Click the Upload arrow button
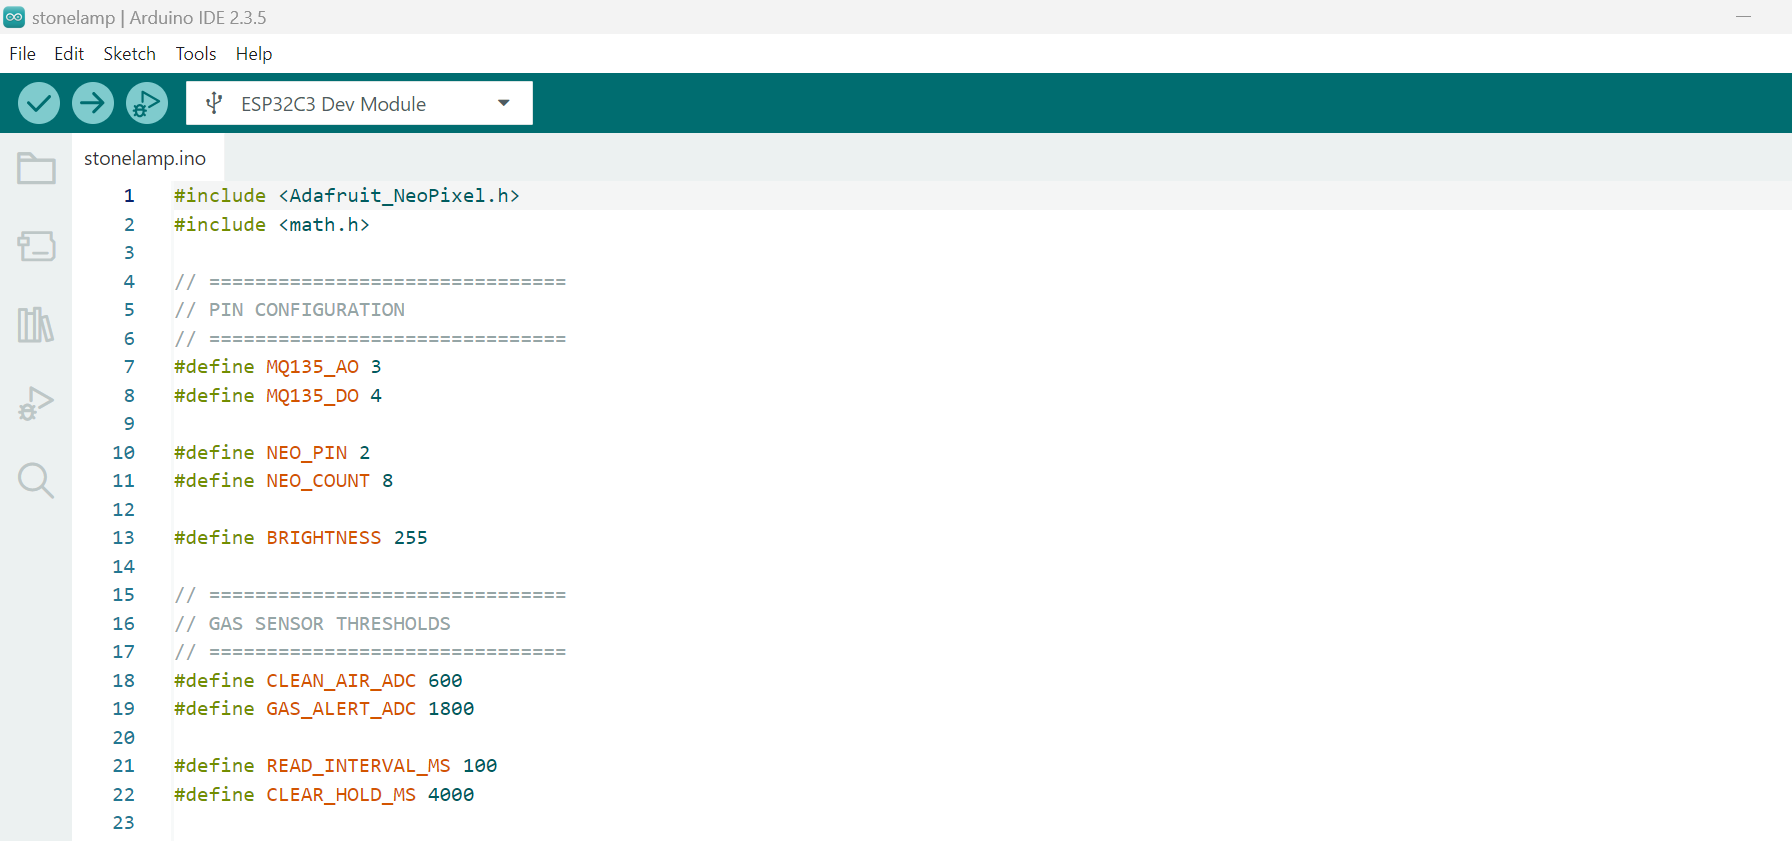Viewport: 1792px width, 841px height. click(x=93, y=103)
